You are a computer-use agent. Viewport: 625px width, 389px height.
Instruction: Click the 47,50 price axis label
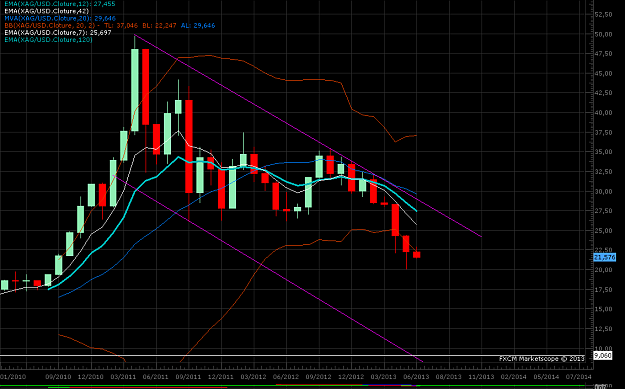pyautogui.click(x=603, y=54)
